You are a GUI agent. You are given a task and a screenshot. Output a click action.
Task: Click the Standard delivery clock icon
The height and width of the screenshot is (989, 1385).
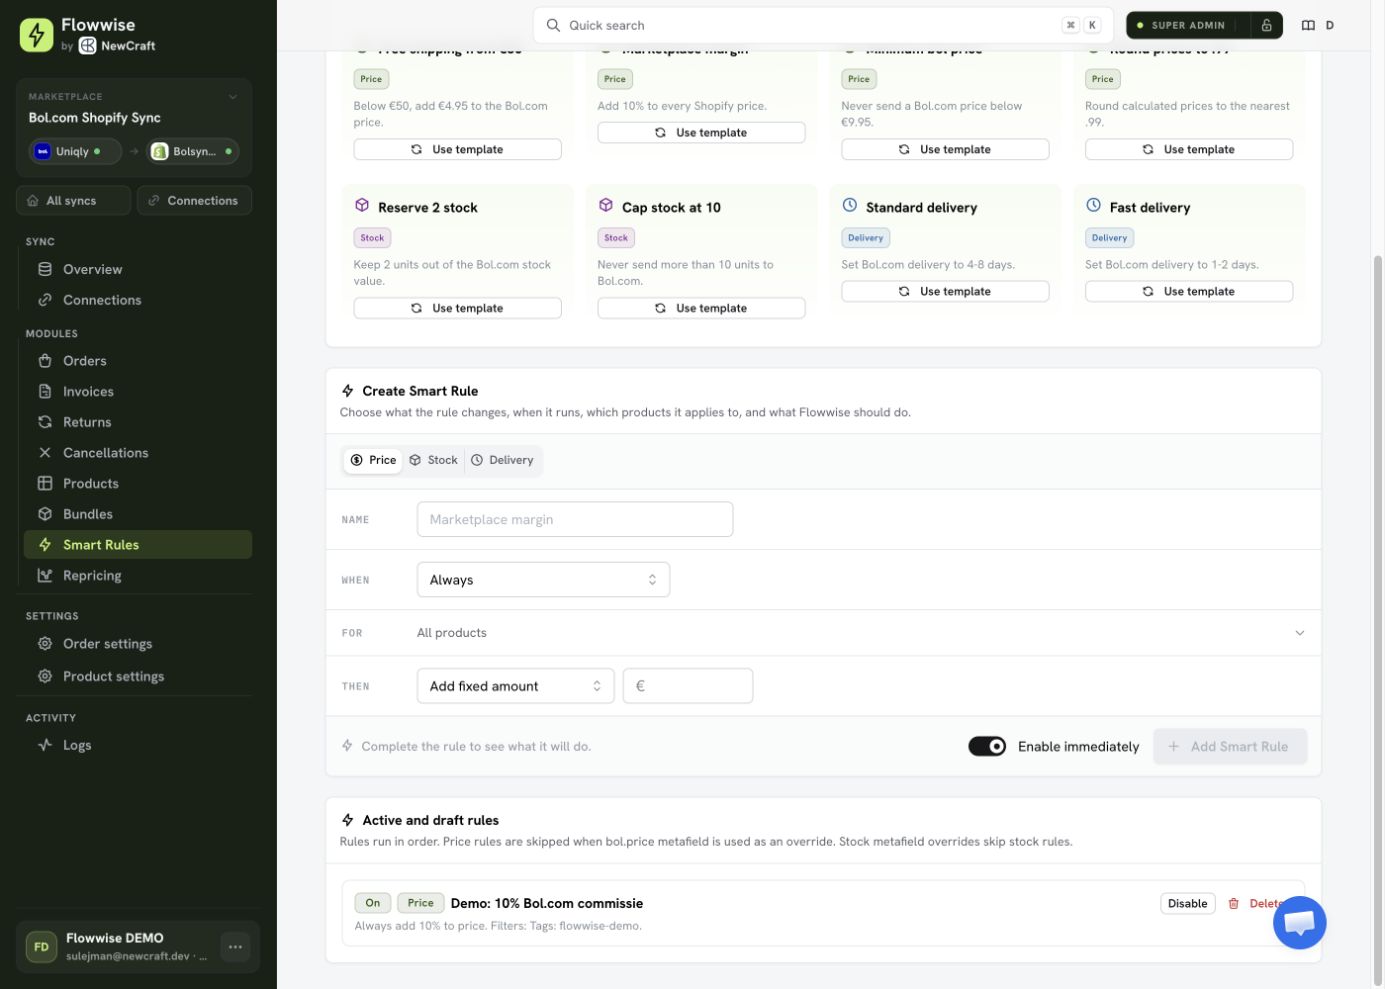coord(850,205)
